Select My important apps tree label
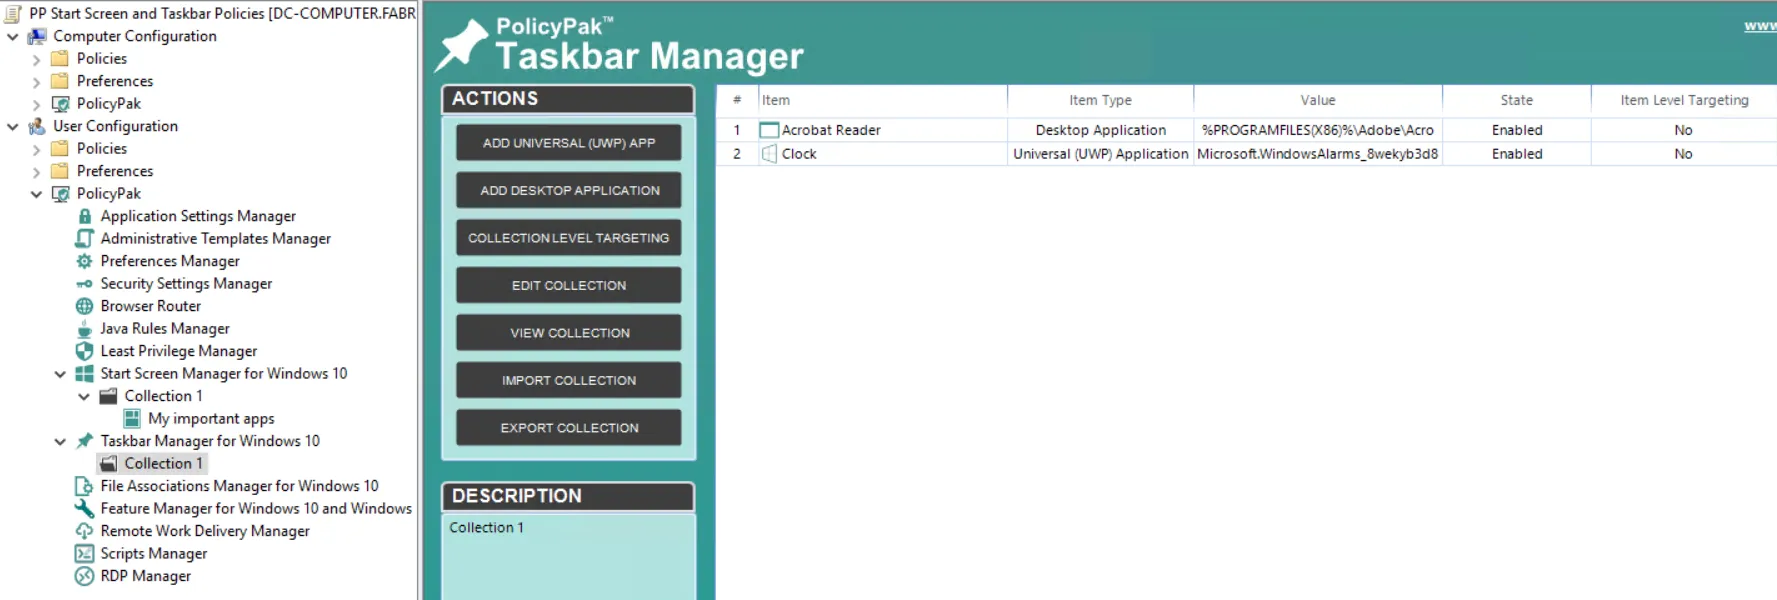Screen dimensions: 1777x600 (x=211, y=419)
